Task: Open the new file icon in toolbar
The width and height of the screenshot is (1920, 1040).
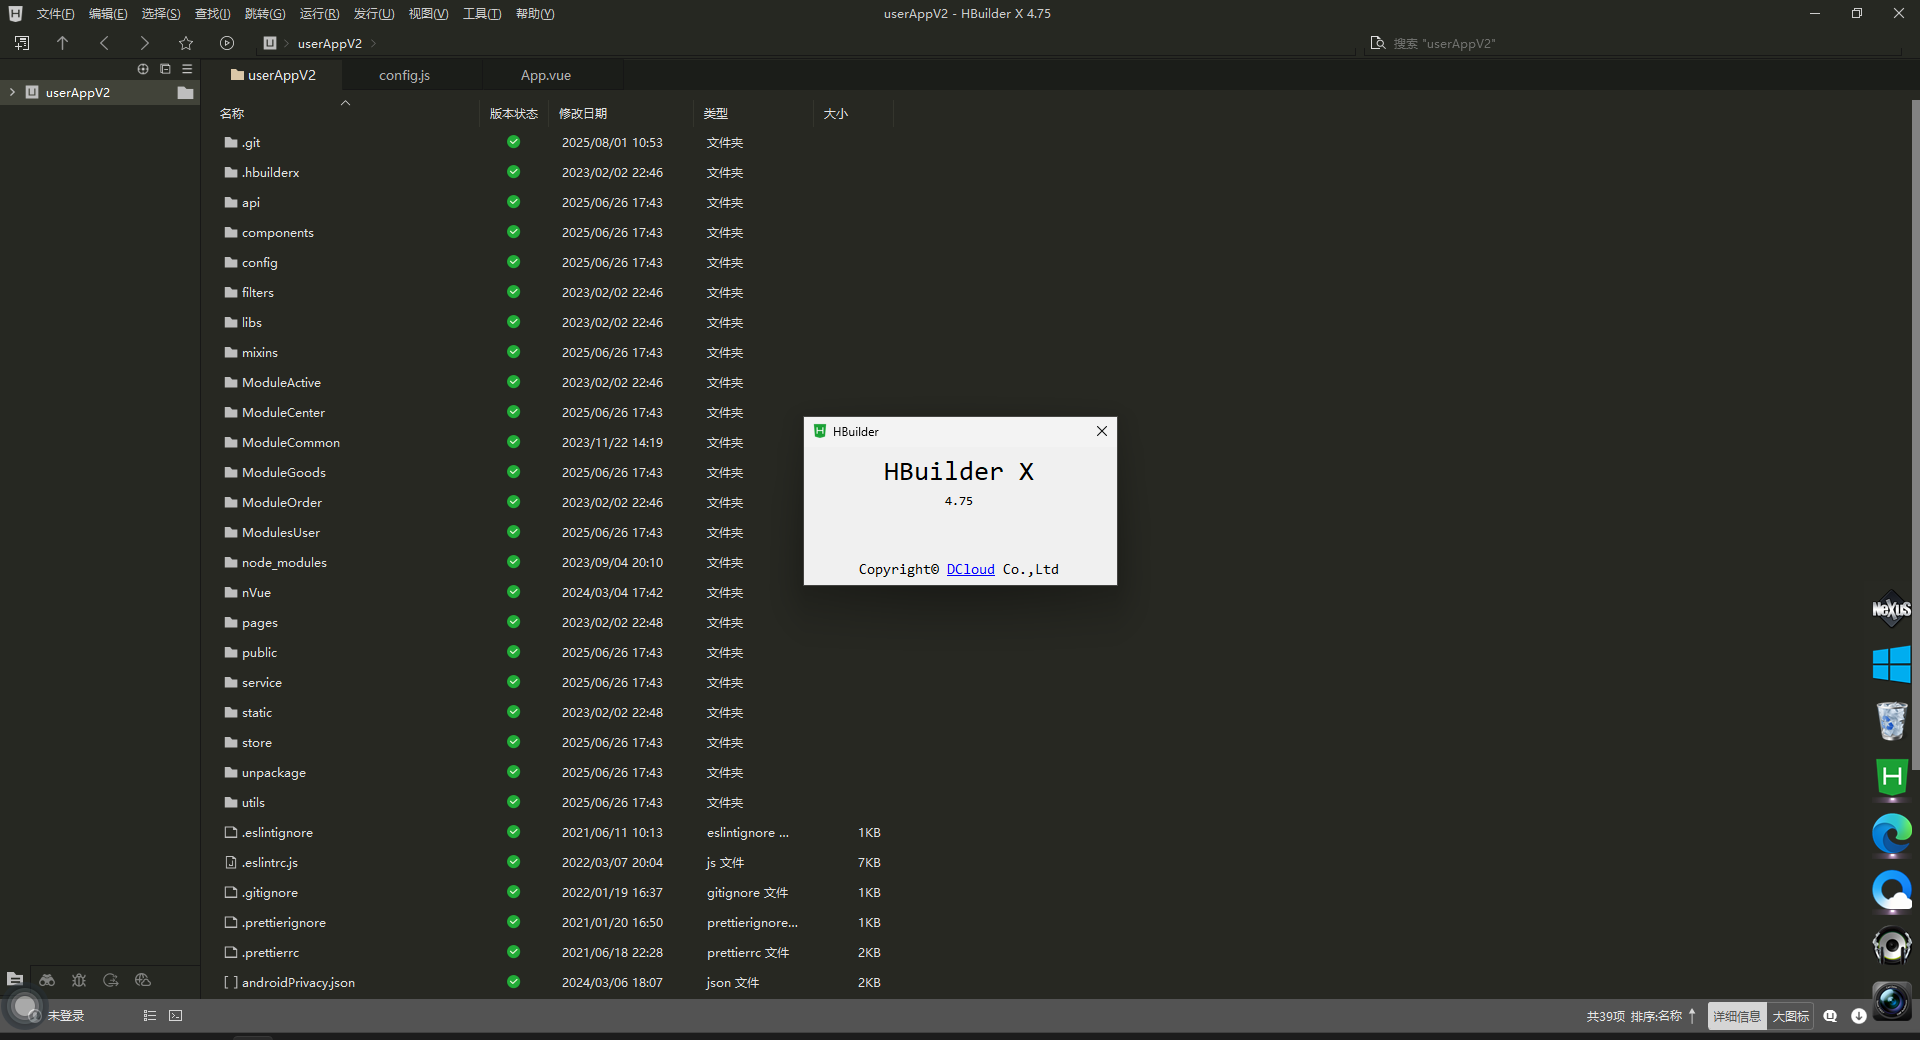Action: coord(22,43)
